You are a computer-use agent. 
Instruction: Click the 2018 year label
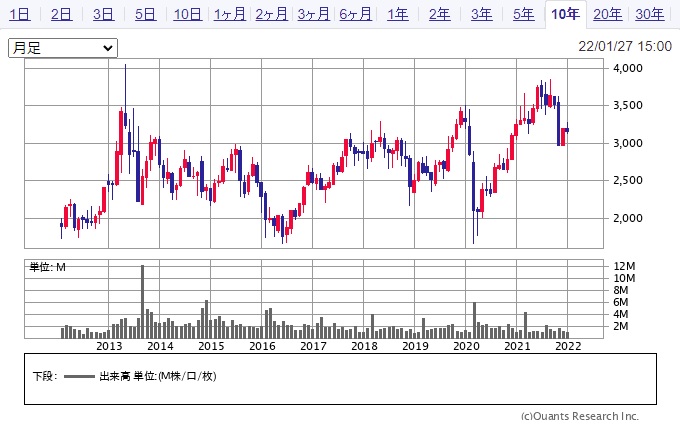click(x=364, y=346)
